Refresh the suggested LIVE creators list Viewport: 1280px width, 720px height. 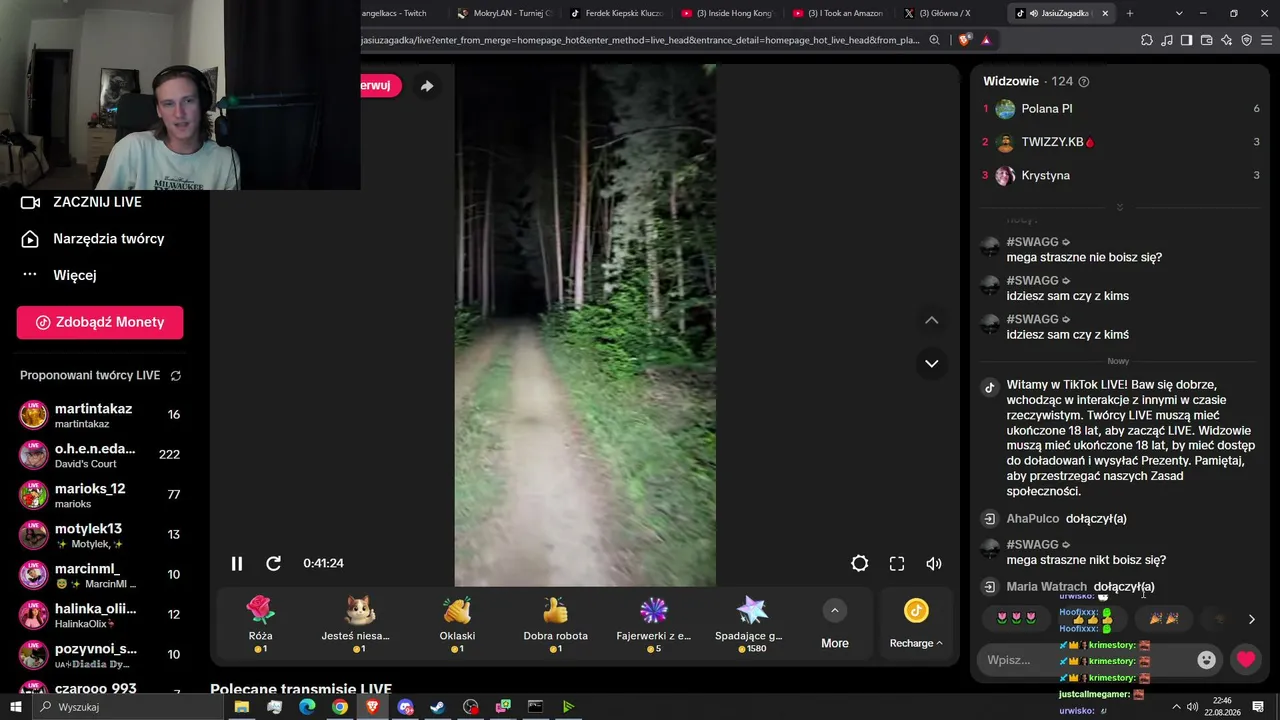(x=176, y=376)
